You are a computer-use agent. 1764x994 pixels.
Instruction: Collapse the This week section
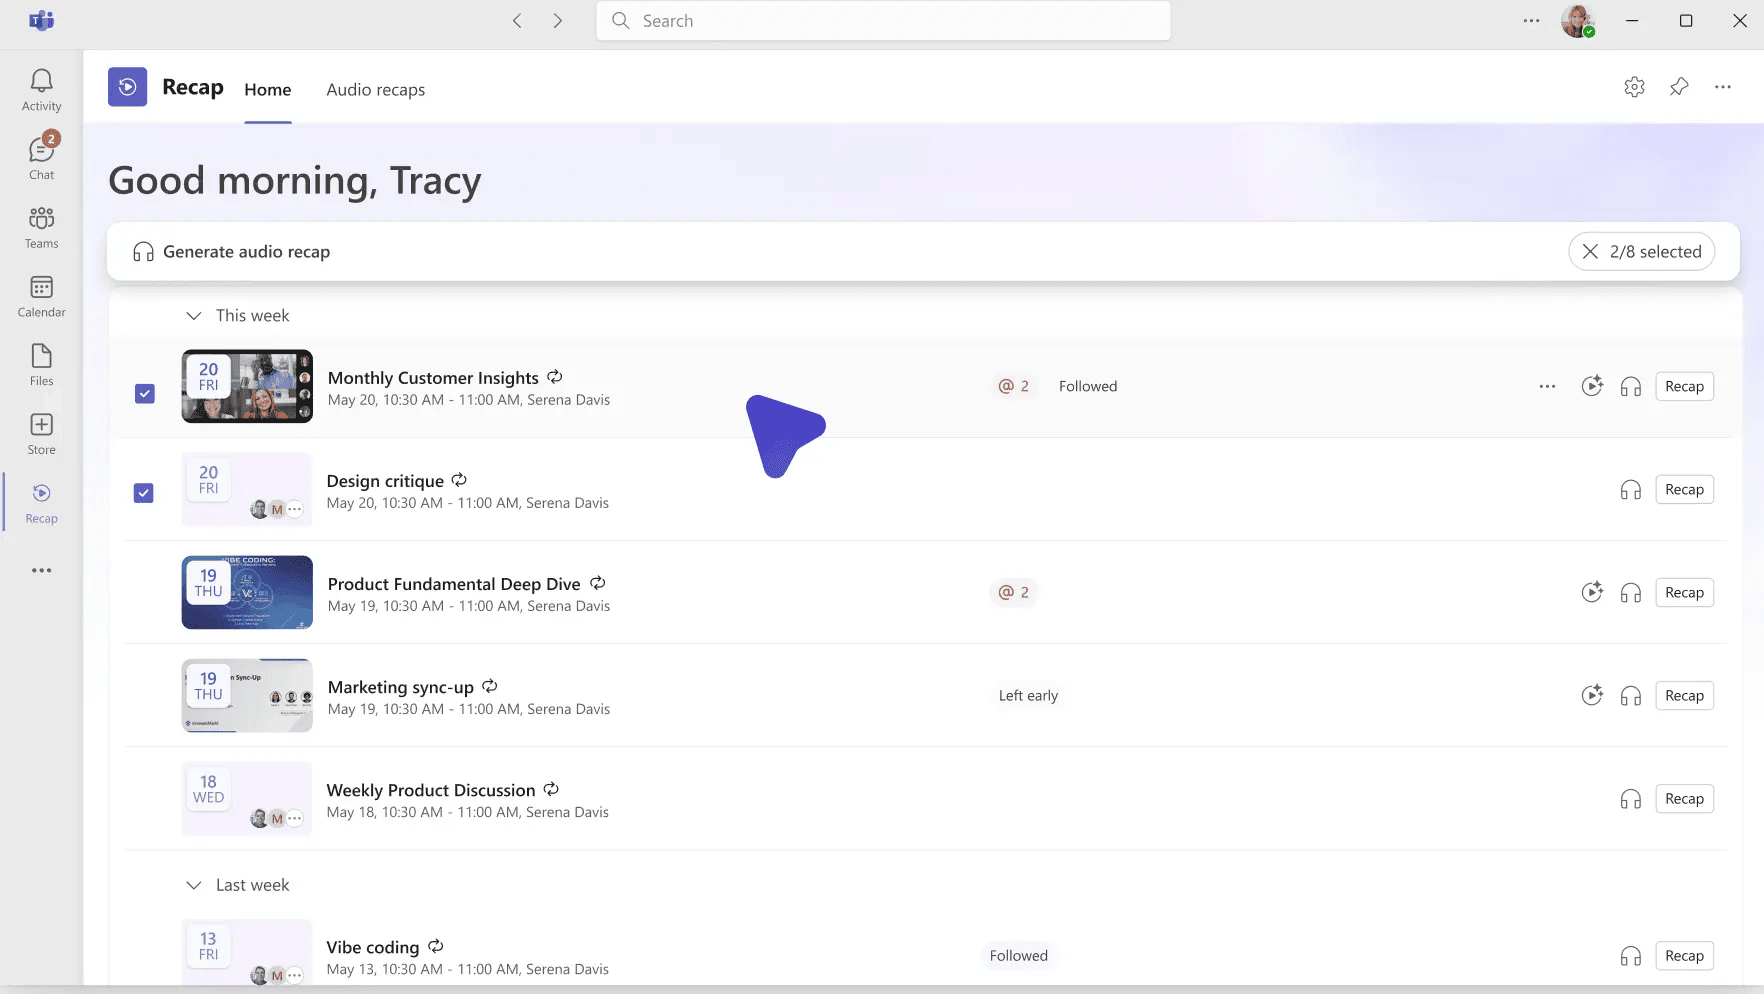pos(194,315)
